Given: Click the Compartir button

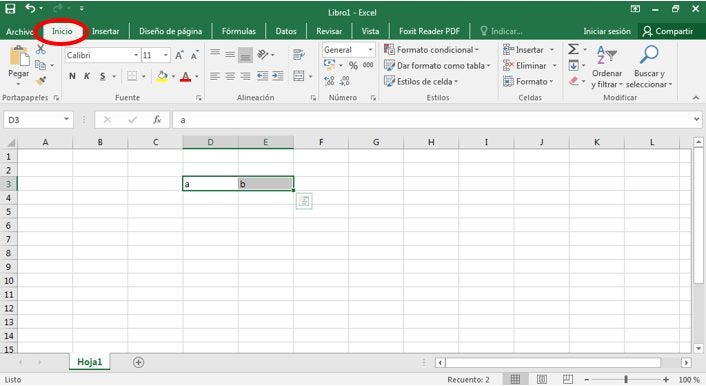Looking at the screenshot, I should coord(668,31).
